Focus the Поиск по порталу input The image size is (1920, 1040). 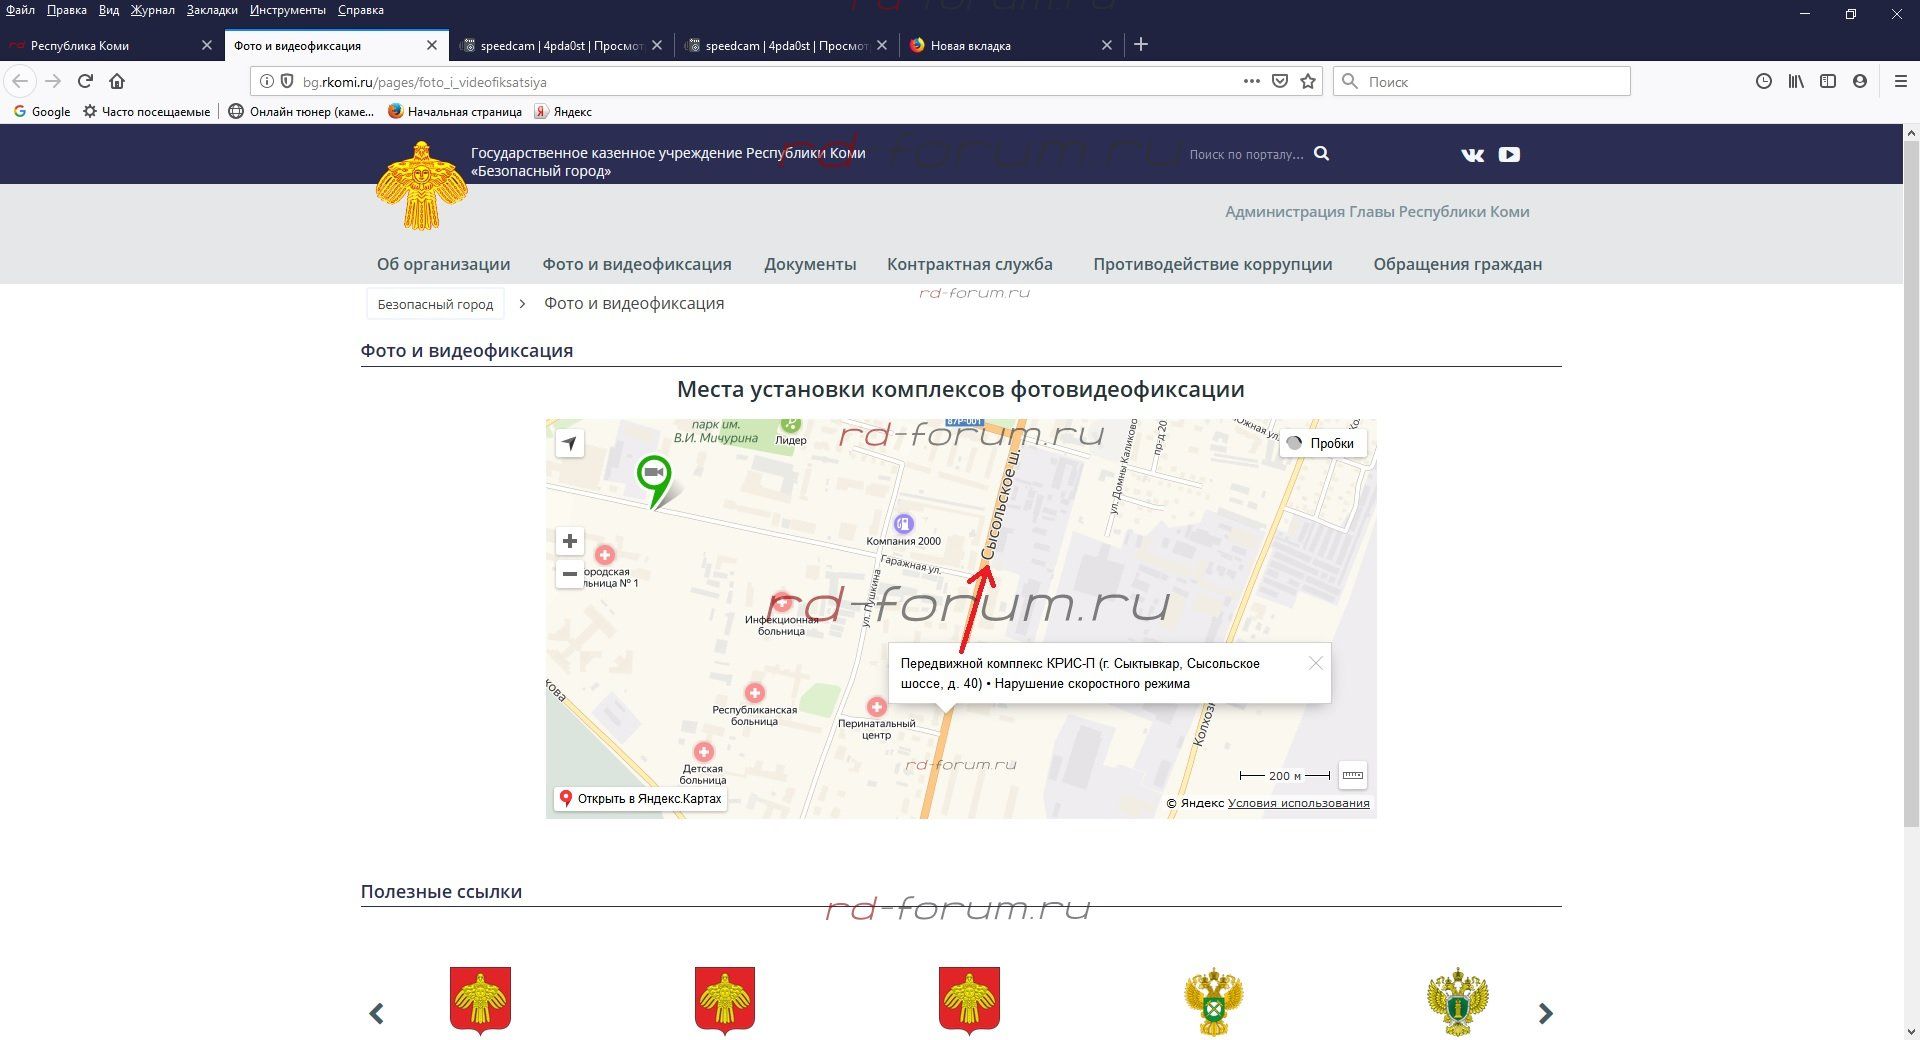coord(1246,154)
